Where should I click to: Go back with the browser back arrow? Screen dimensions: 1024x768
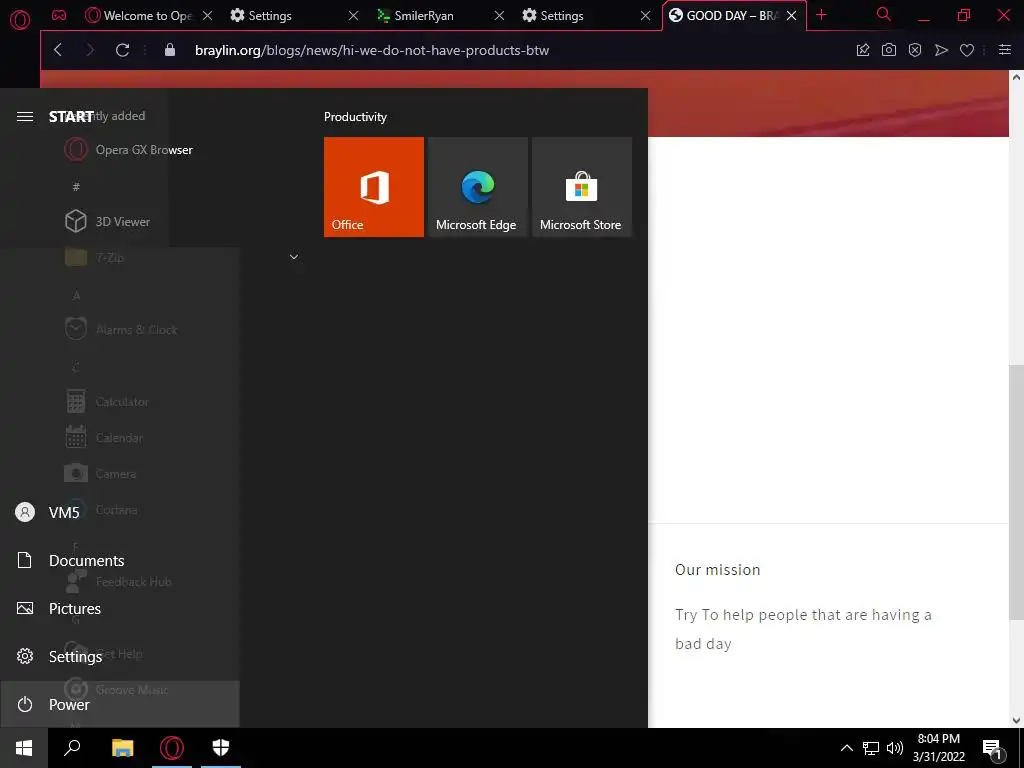[x=58, y=50]
